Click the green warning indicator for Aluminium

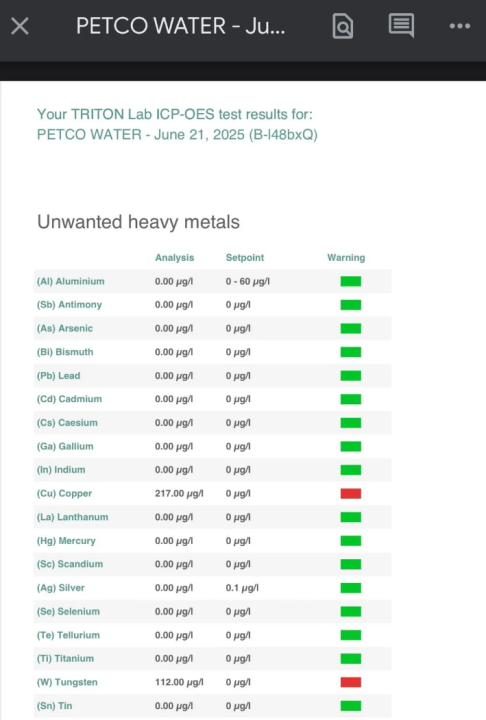(350, 281)
